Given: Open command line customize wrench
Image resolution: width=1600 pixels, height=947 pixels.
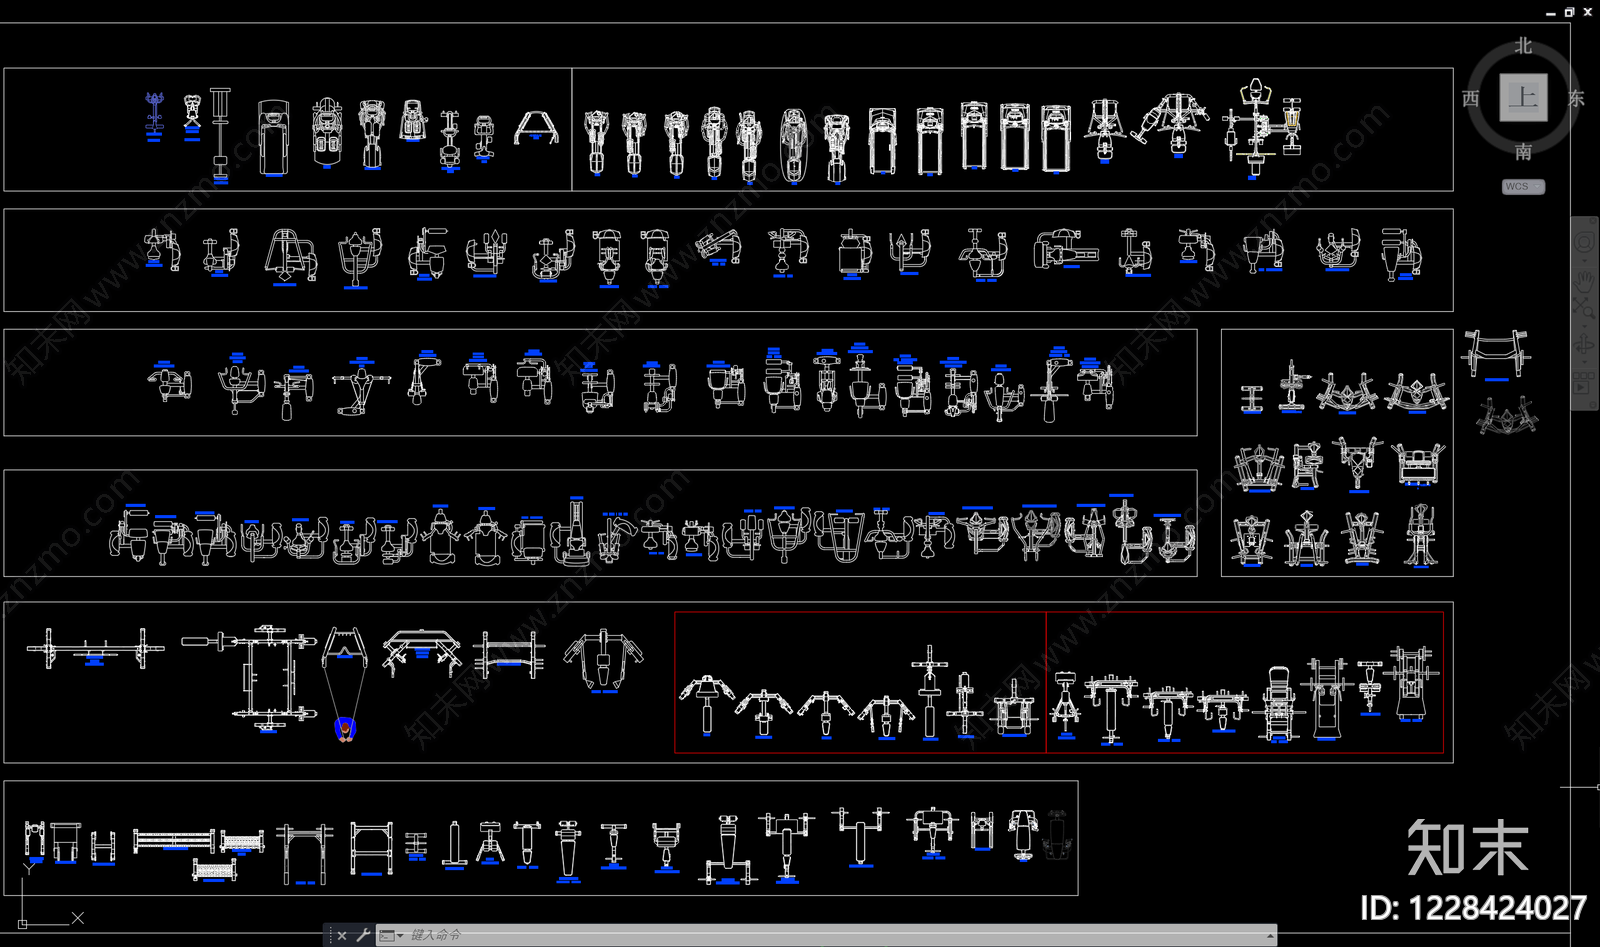Looking at the screenshot, I should coord(363,936).
